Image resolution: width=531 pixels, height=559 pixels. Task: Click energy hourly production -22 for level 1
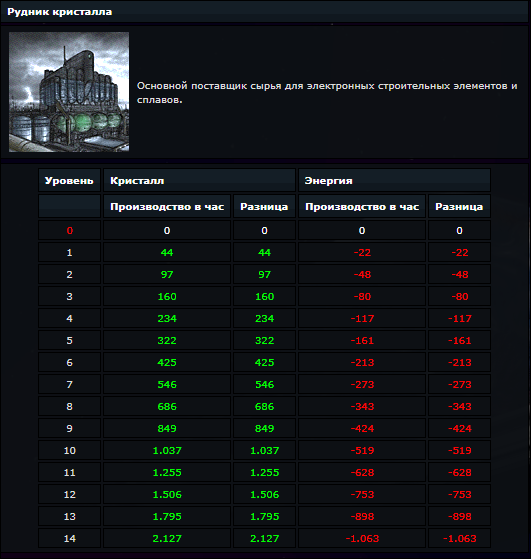362,252
